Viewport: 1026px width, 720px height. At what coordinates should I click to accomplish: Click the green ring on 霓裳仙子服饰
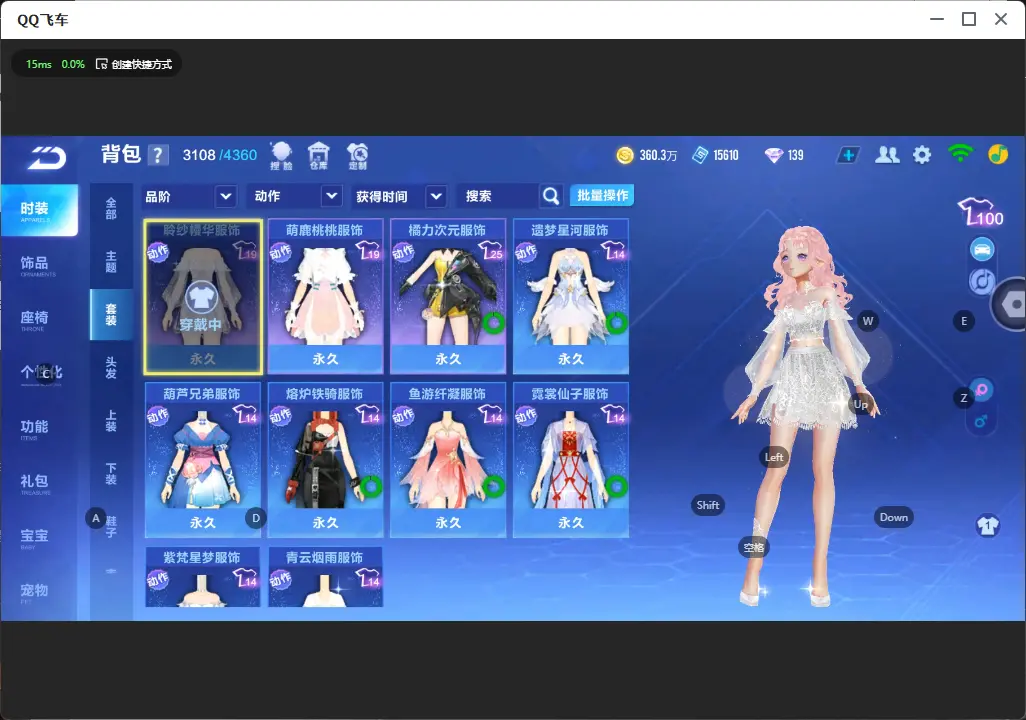pyautogui.click(x=616, y=486)
